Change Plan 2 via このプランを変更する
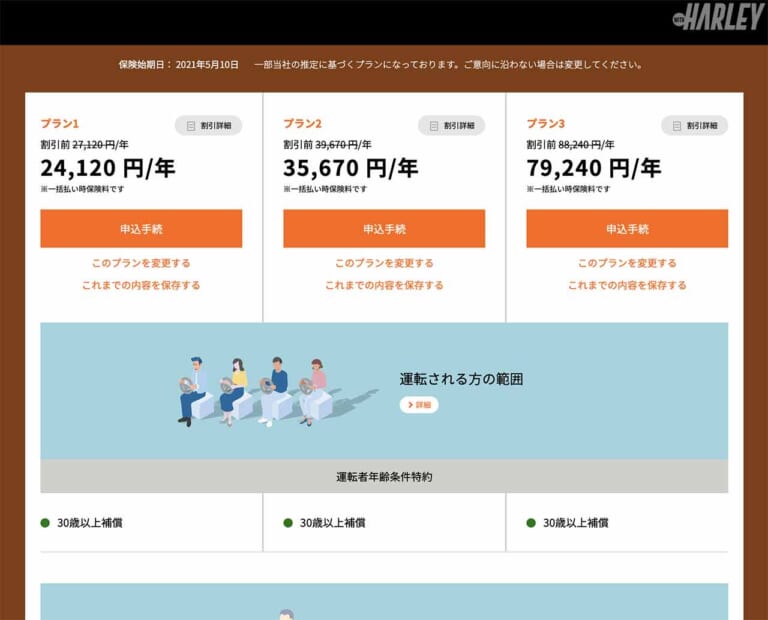This screenshot has height=620, width=768. tap(384, 263)
